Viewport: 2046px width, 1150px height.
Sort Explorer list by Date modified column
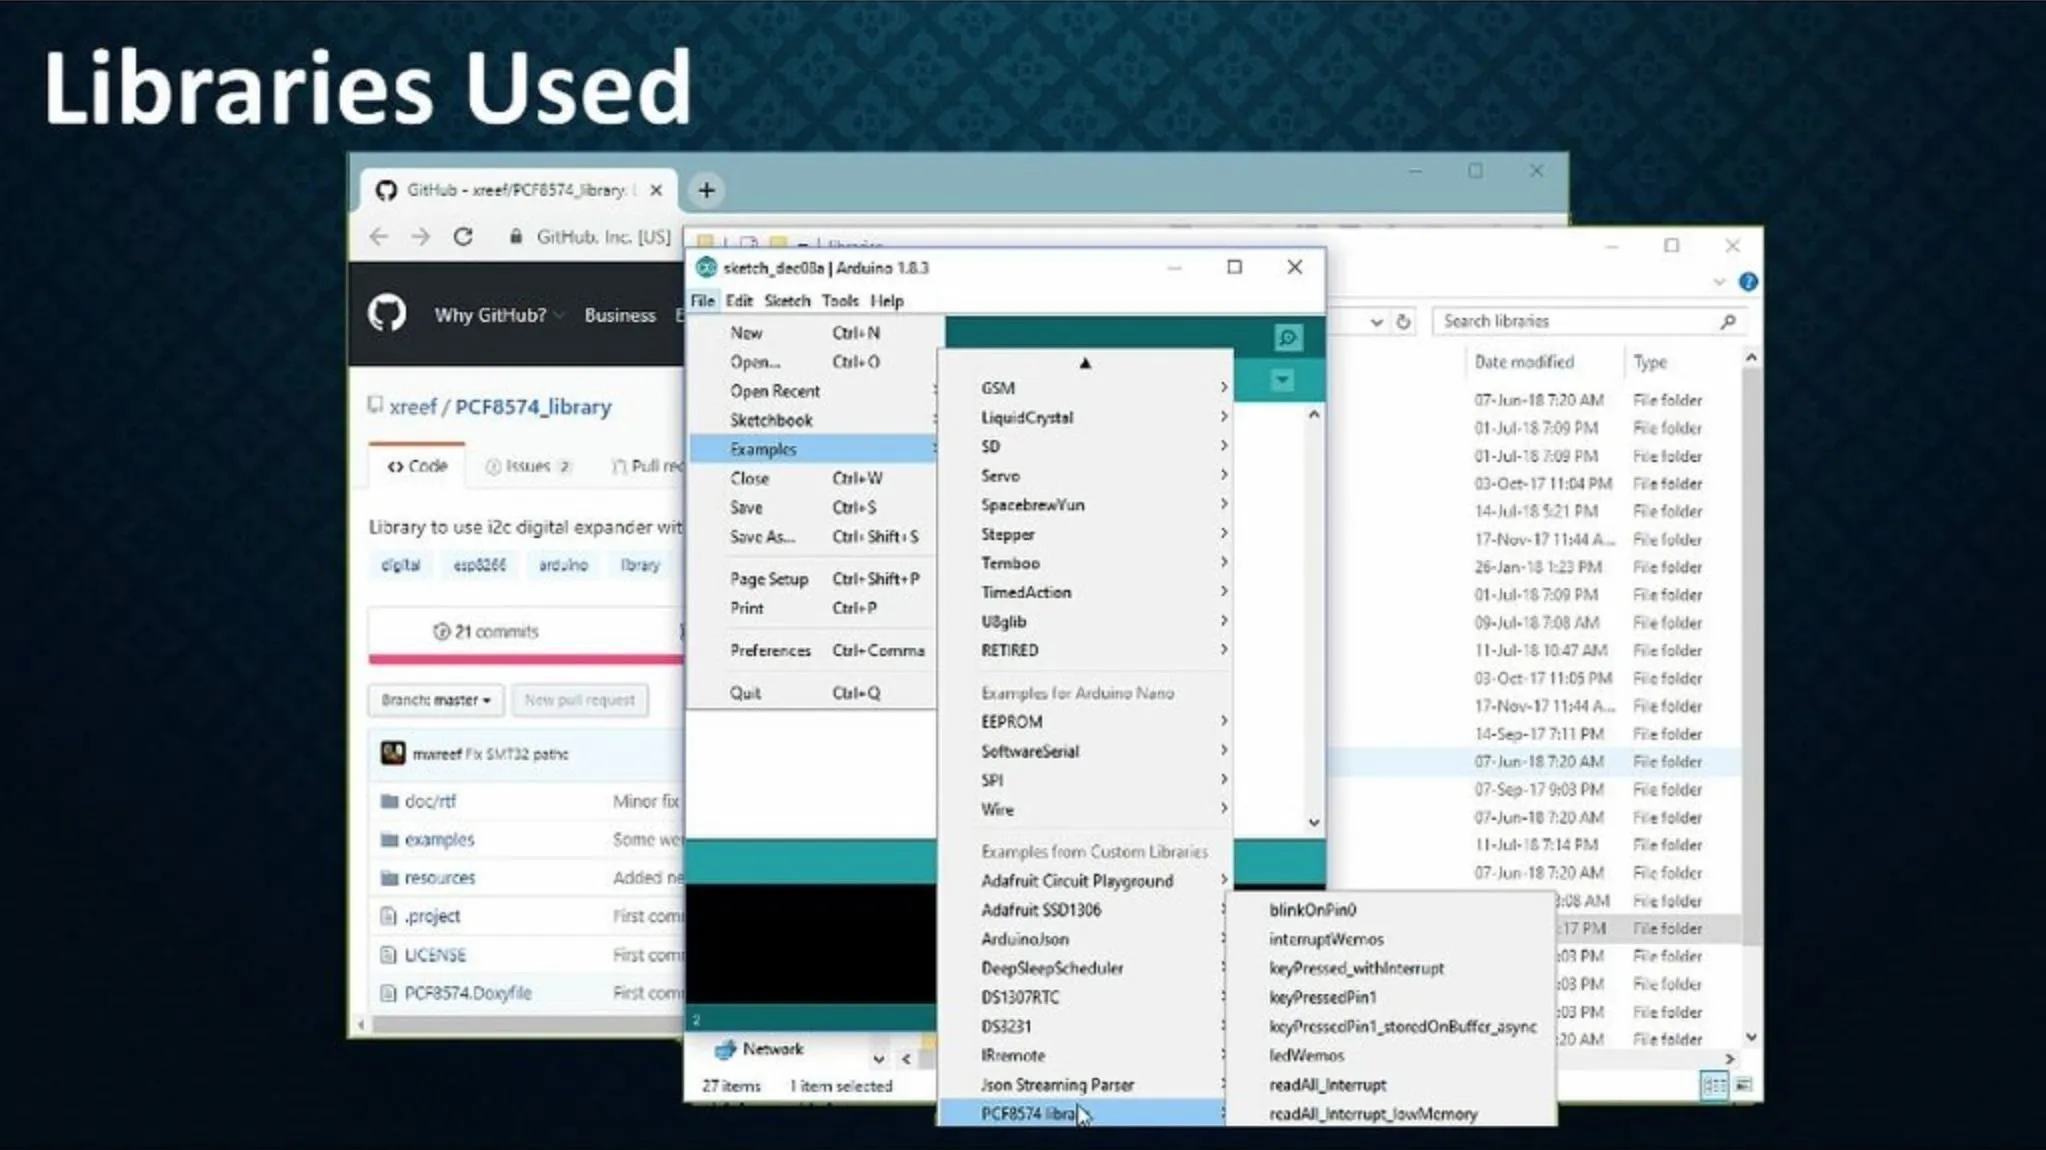point(1524,362)
